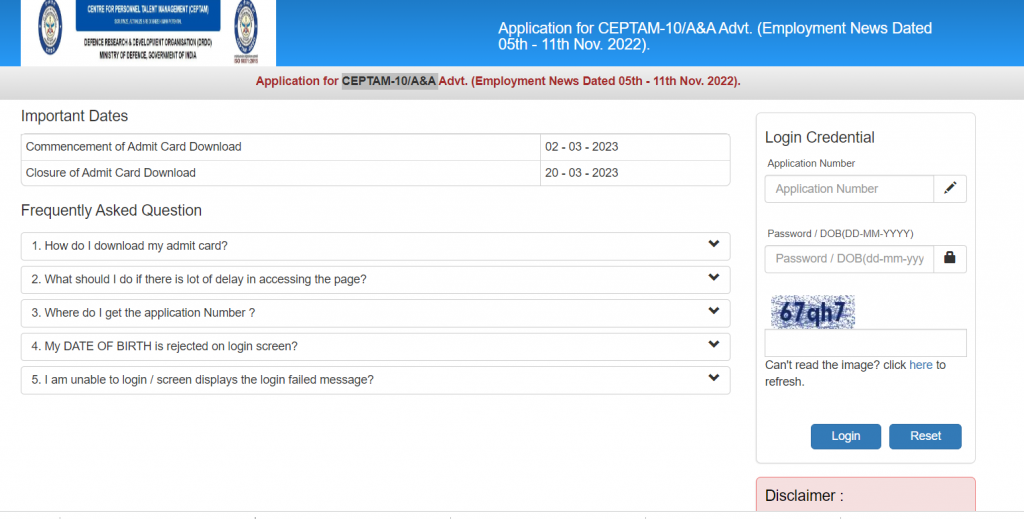This screenshot has width=1024, height=519.
Task: Click the red application announcement headline
Action: 498,82
